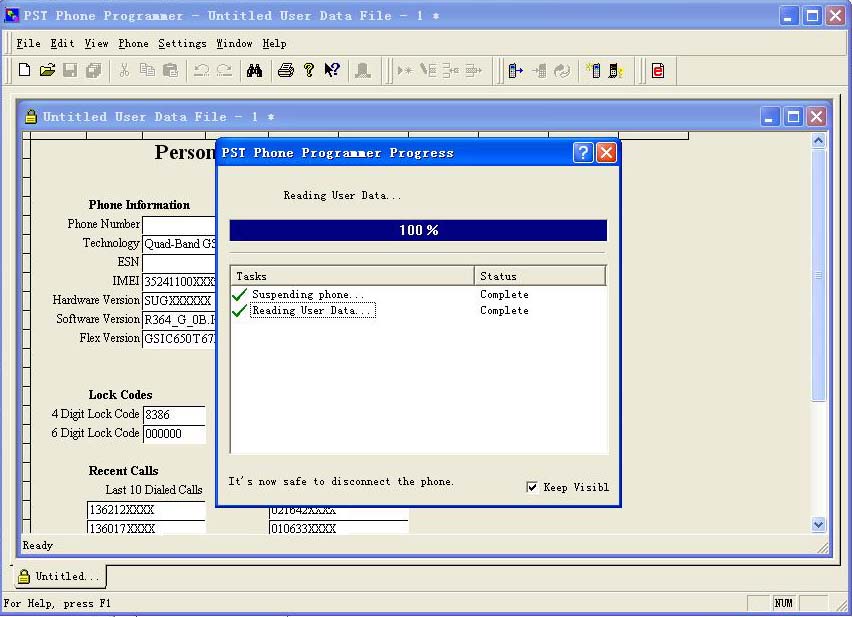
Task: Click the scroll down arrow of document
Action: point(819,524)
